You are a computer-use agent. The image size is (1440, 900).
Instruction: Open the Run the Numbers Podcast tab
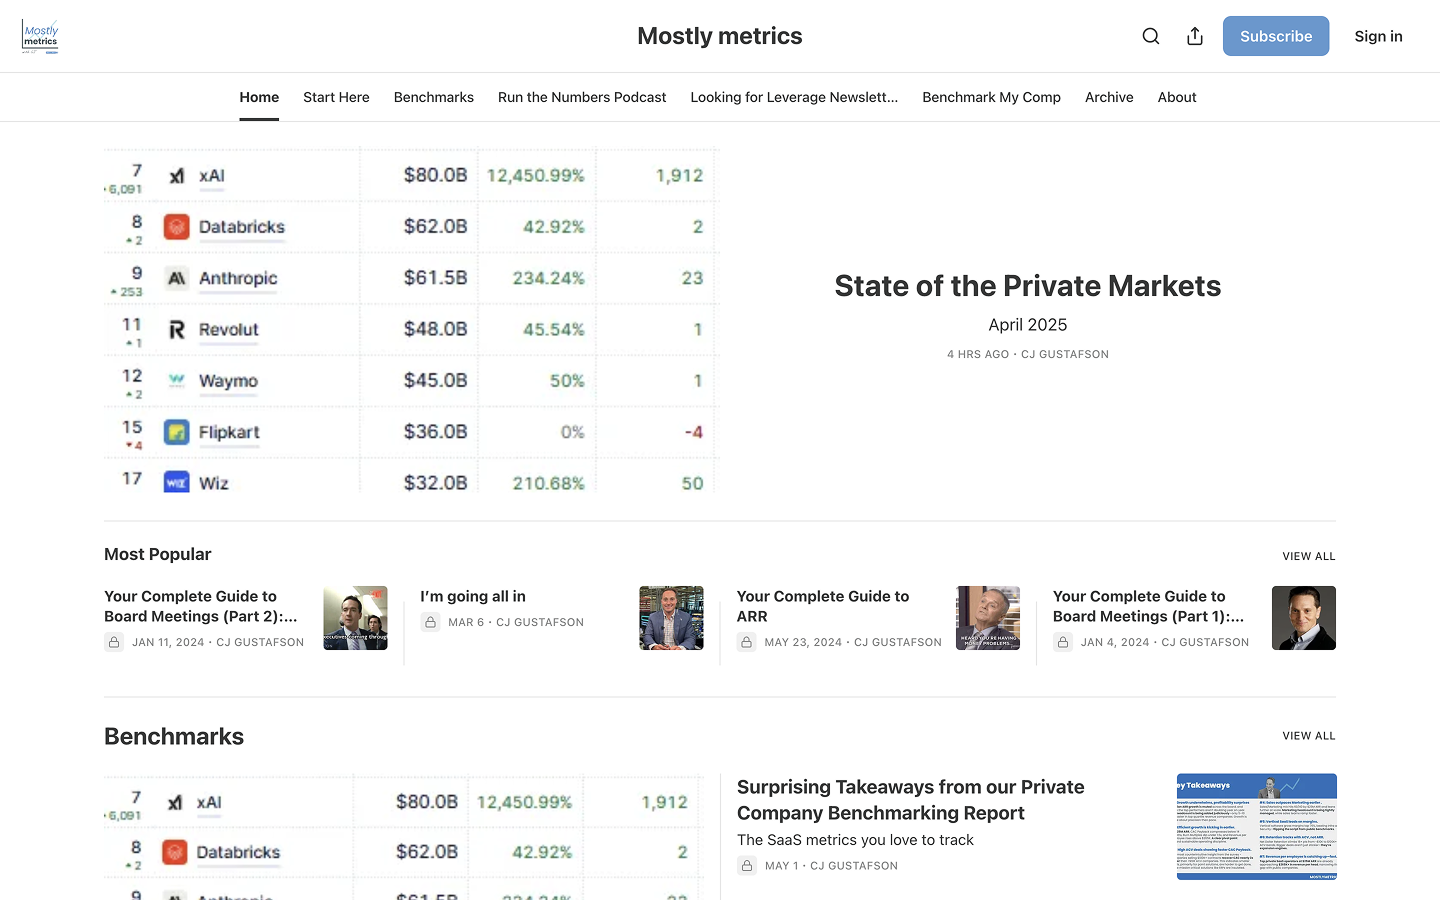click(582, 97)
